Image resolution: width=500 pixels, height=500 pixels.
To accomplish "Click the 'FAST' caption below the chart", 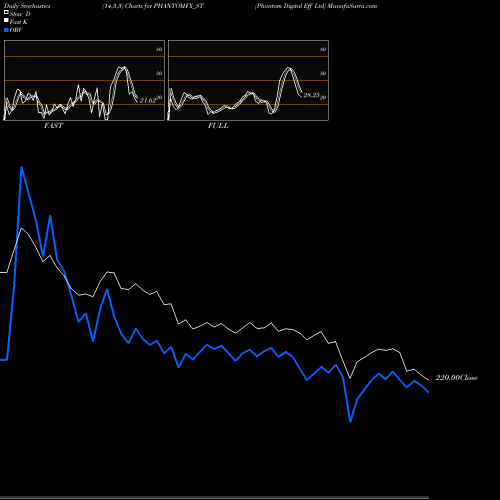I will (x=54, y=126).
